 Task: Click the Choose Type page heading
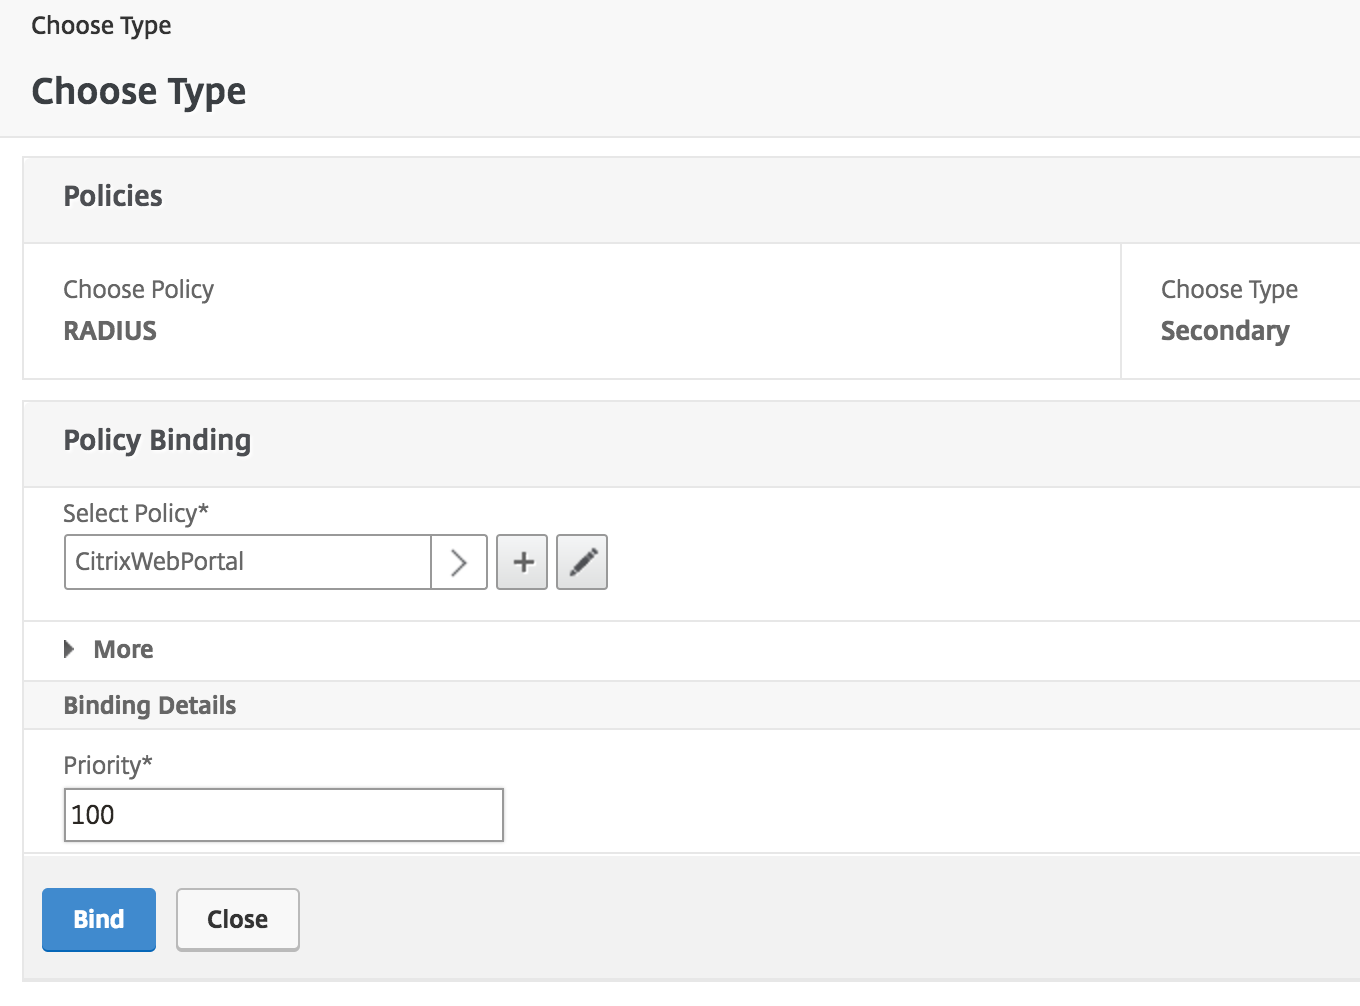(x=139, y=91)
